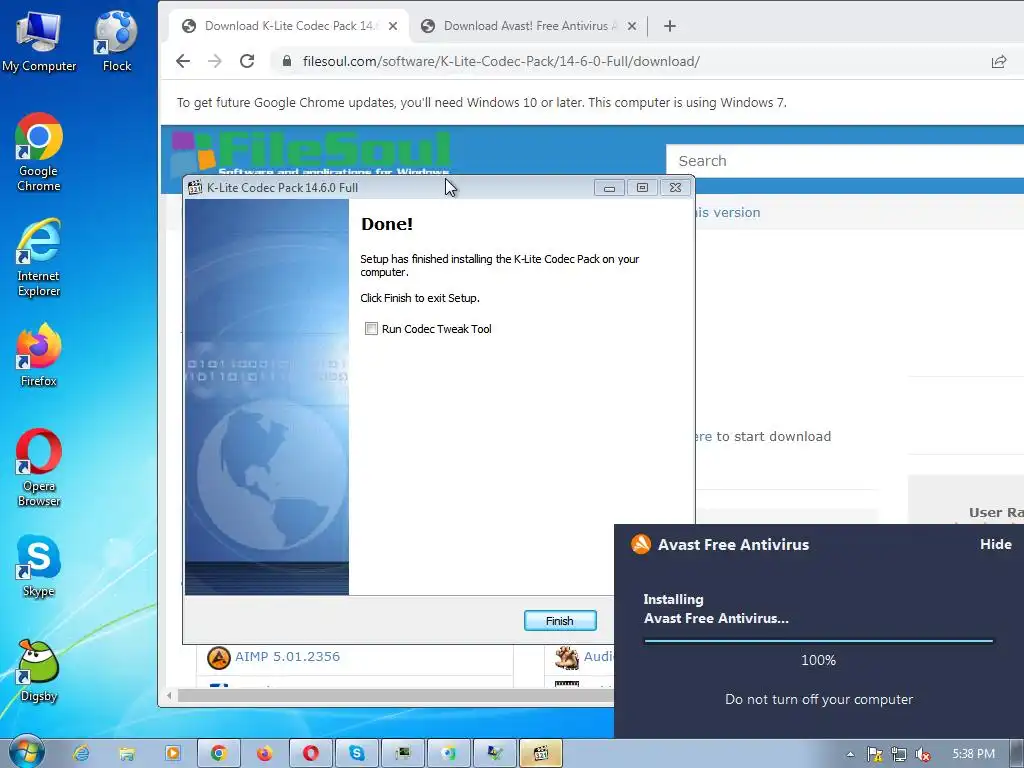Minimize the K-Lite setup window
The image size is (1024, 768).
pyautogui.click(x=609, y=187)
